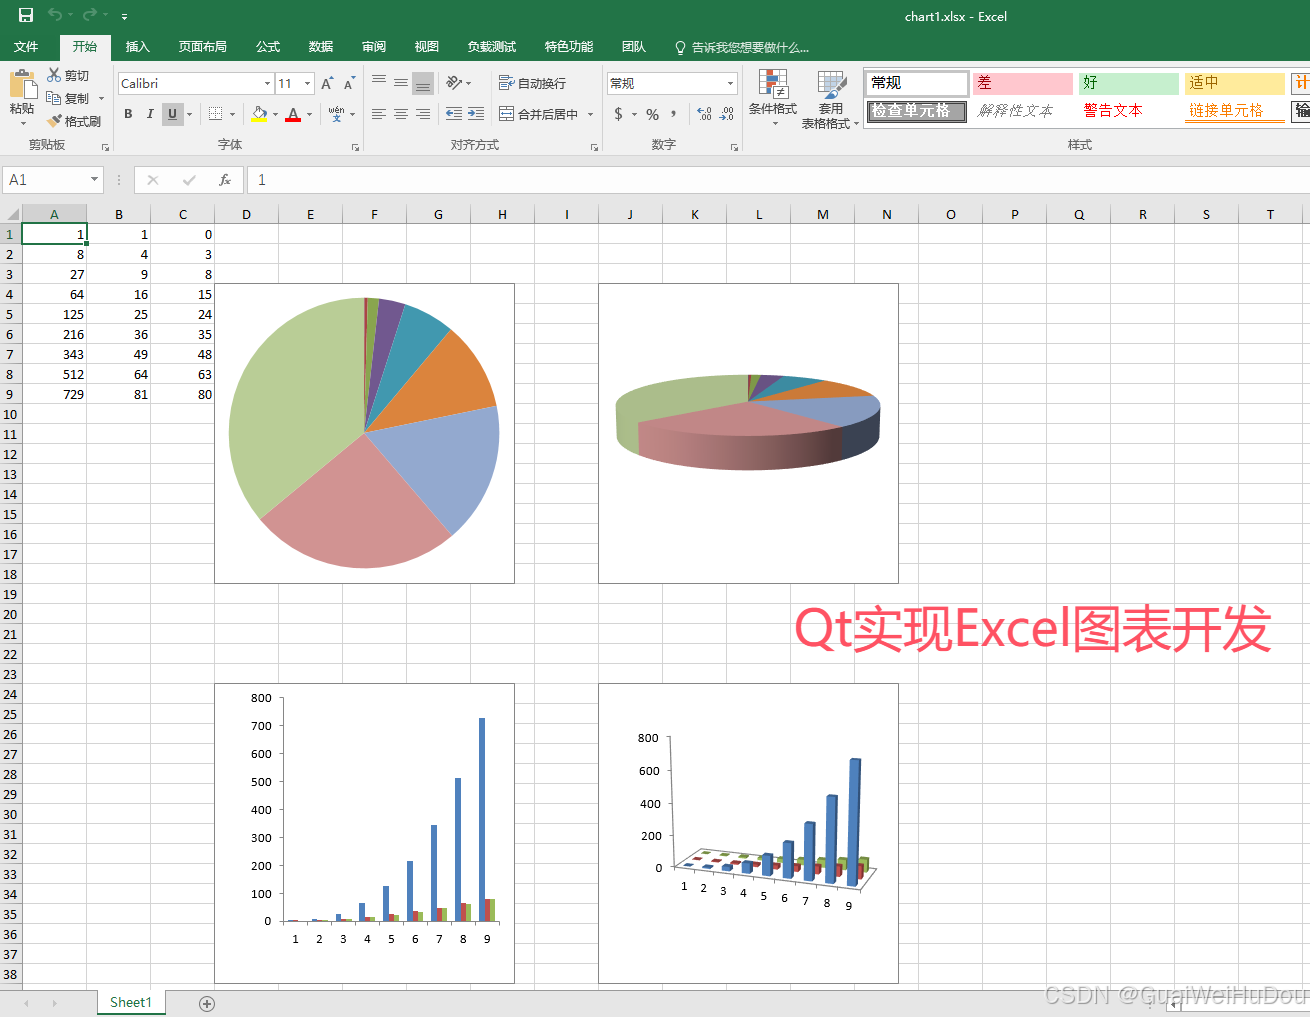
Task: Apply the red font color A
Action: (x=293, y=114)
